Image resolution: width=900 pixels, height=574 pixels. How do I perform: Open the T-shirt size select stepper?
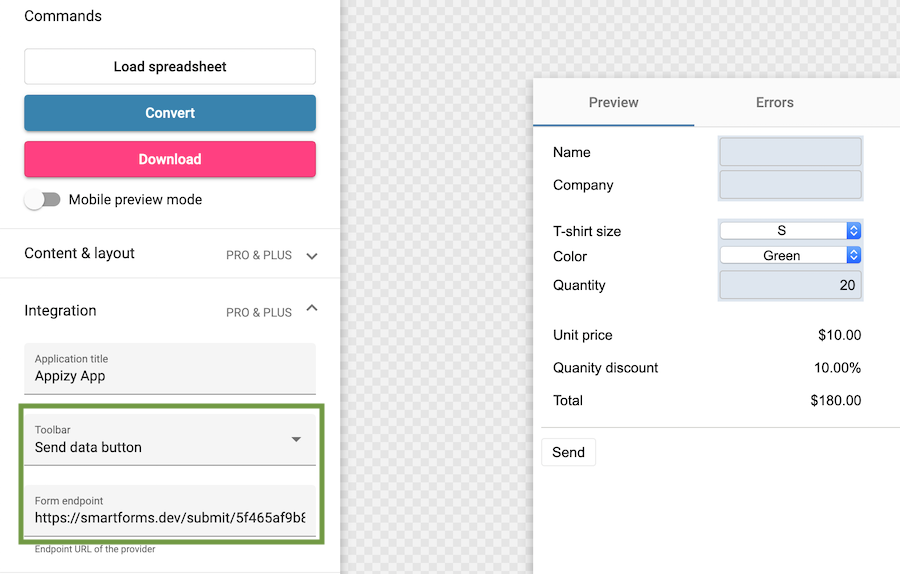854,231
